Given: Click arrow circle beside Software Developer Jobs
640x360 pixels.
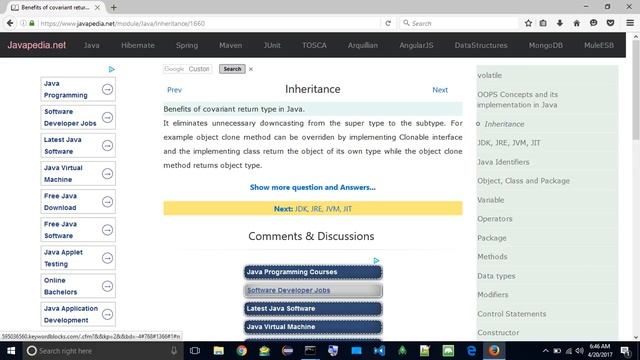Looking at the screenshot, I should pos(107,118).
